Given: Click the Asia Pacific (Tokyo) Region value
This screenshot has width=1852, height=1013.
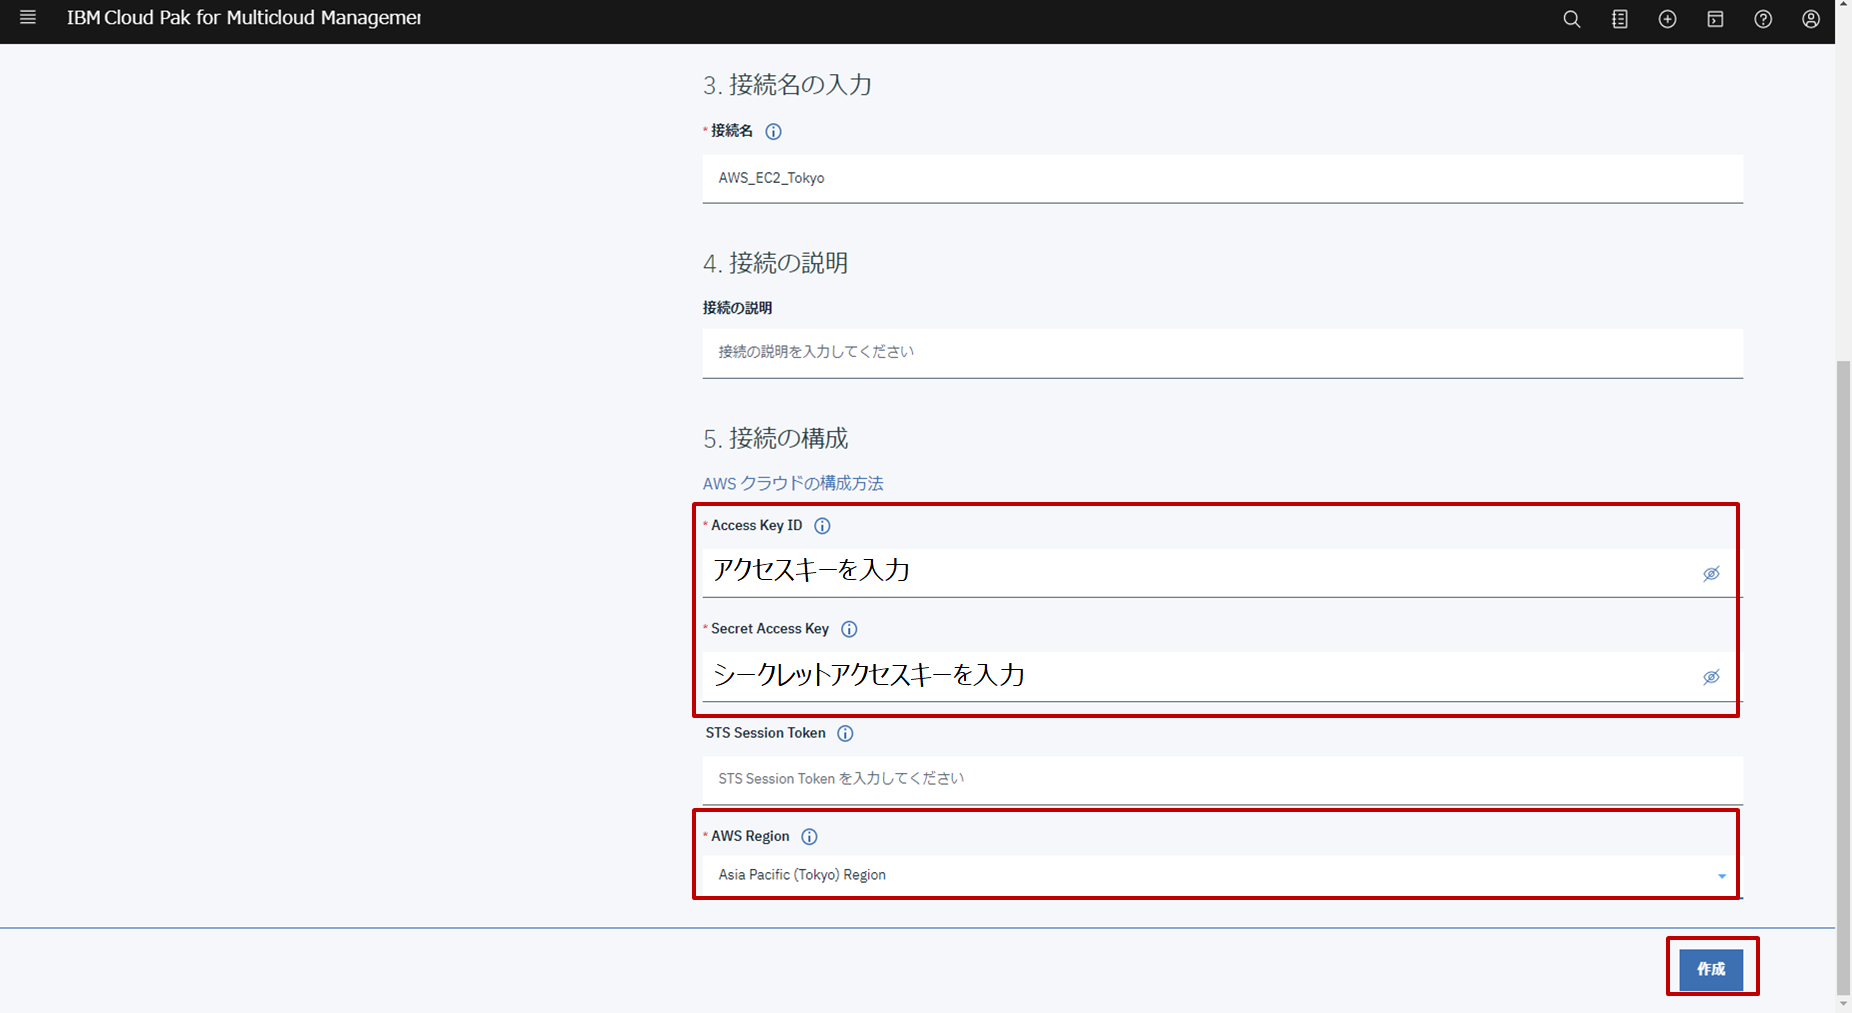Looking at the screenshot, I should 802,875.
